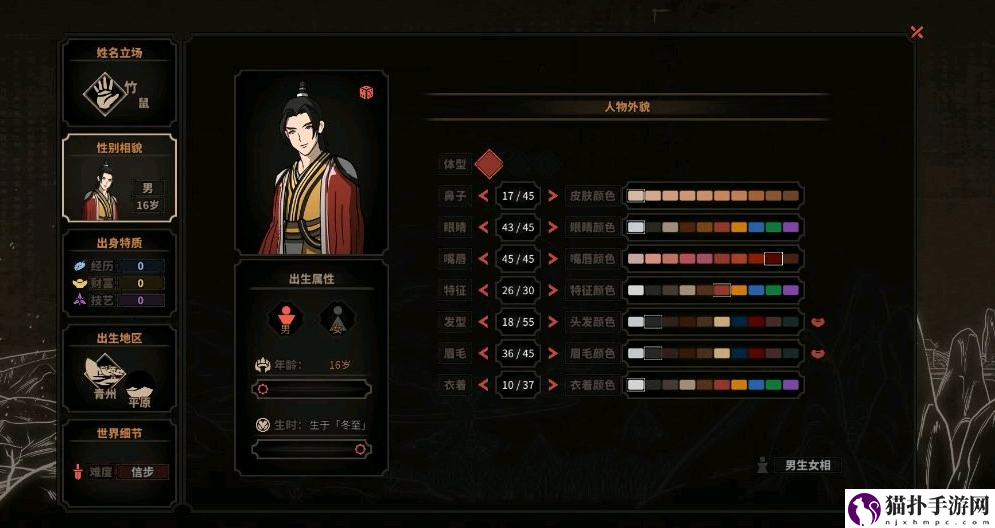Click the 平原 terrain icon
This screenshot has width=995, height=528.
(x=140, y=387)
